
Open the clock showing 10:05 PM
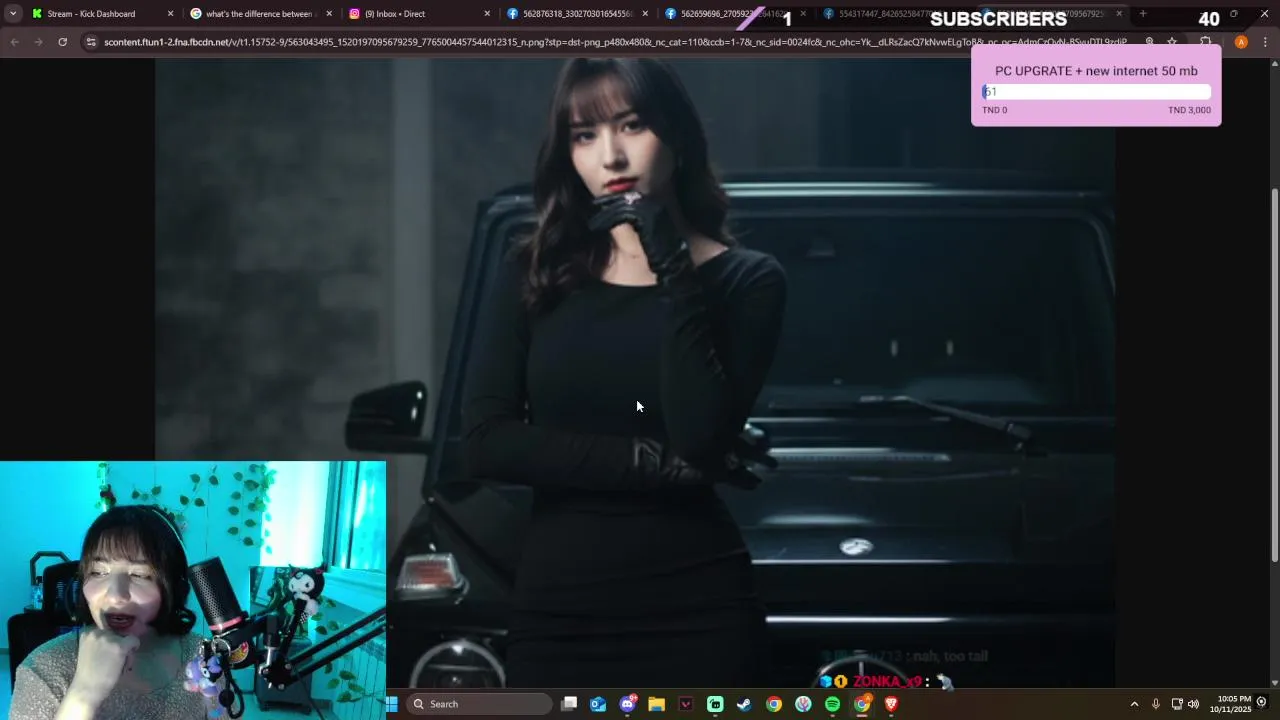[x=1230, y=704]
